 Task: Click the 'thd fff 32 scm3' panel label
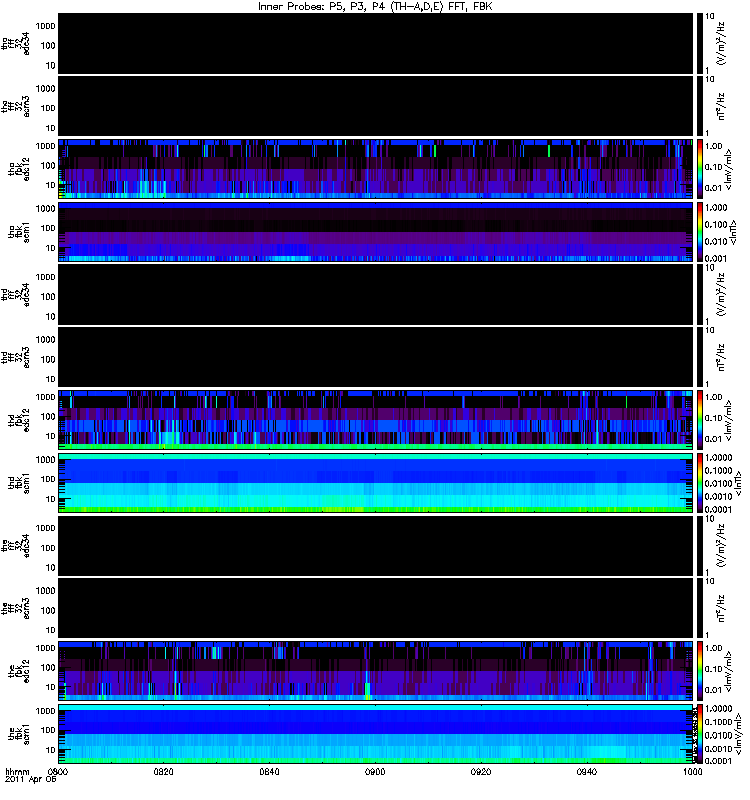click(x=16, y=357)
